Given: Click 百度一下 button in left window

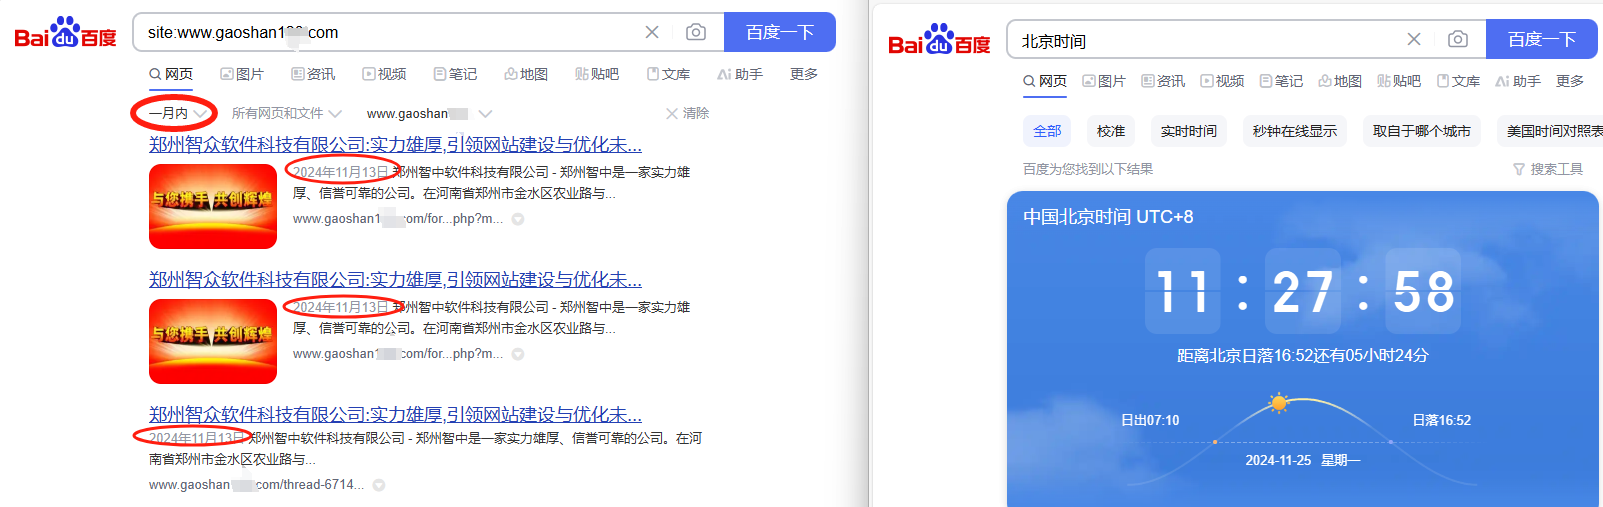Looking at the screenshot, I should point(780,32).
